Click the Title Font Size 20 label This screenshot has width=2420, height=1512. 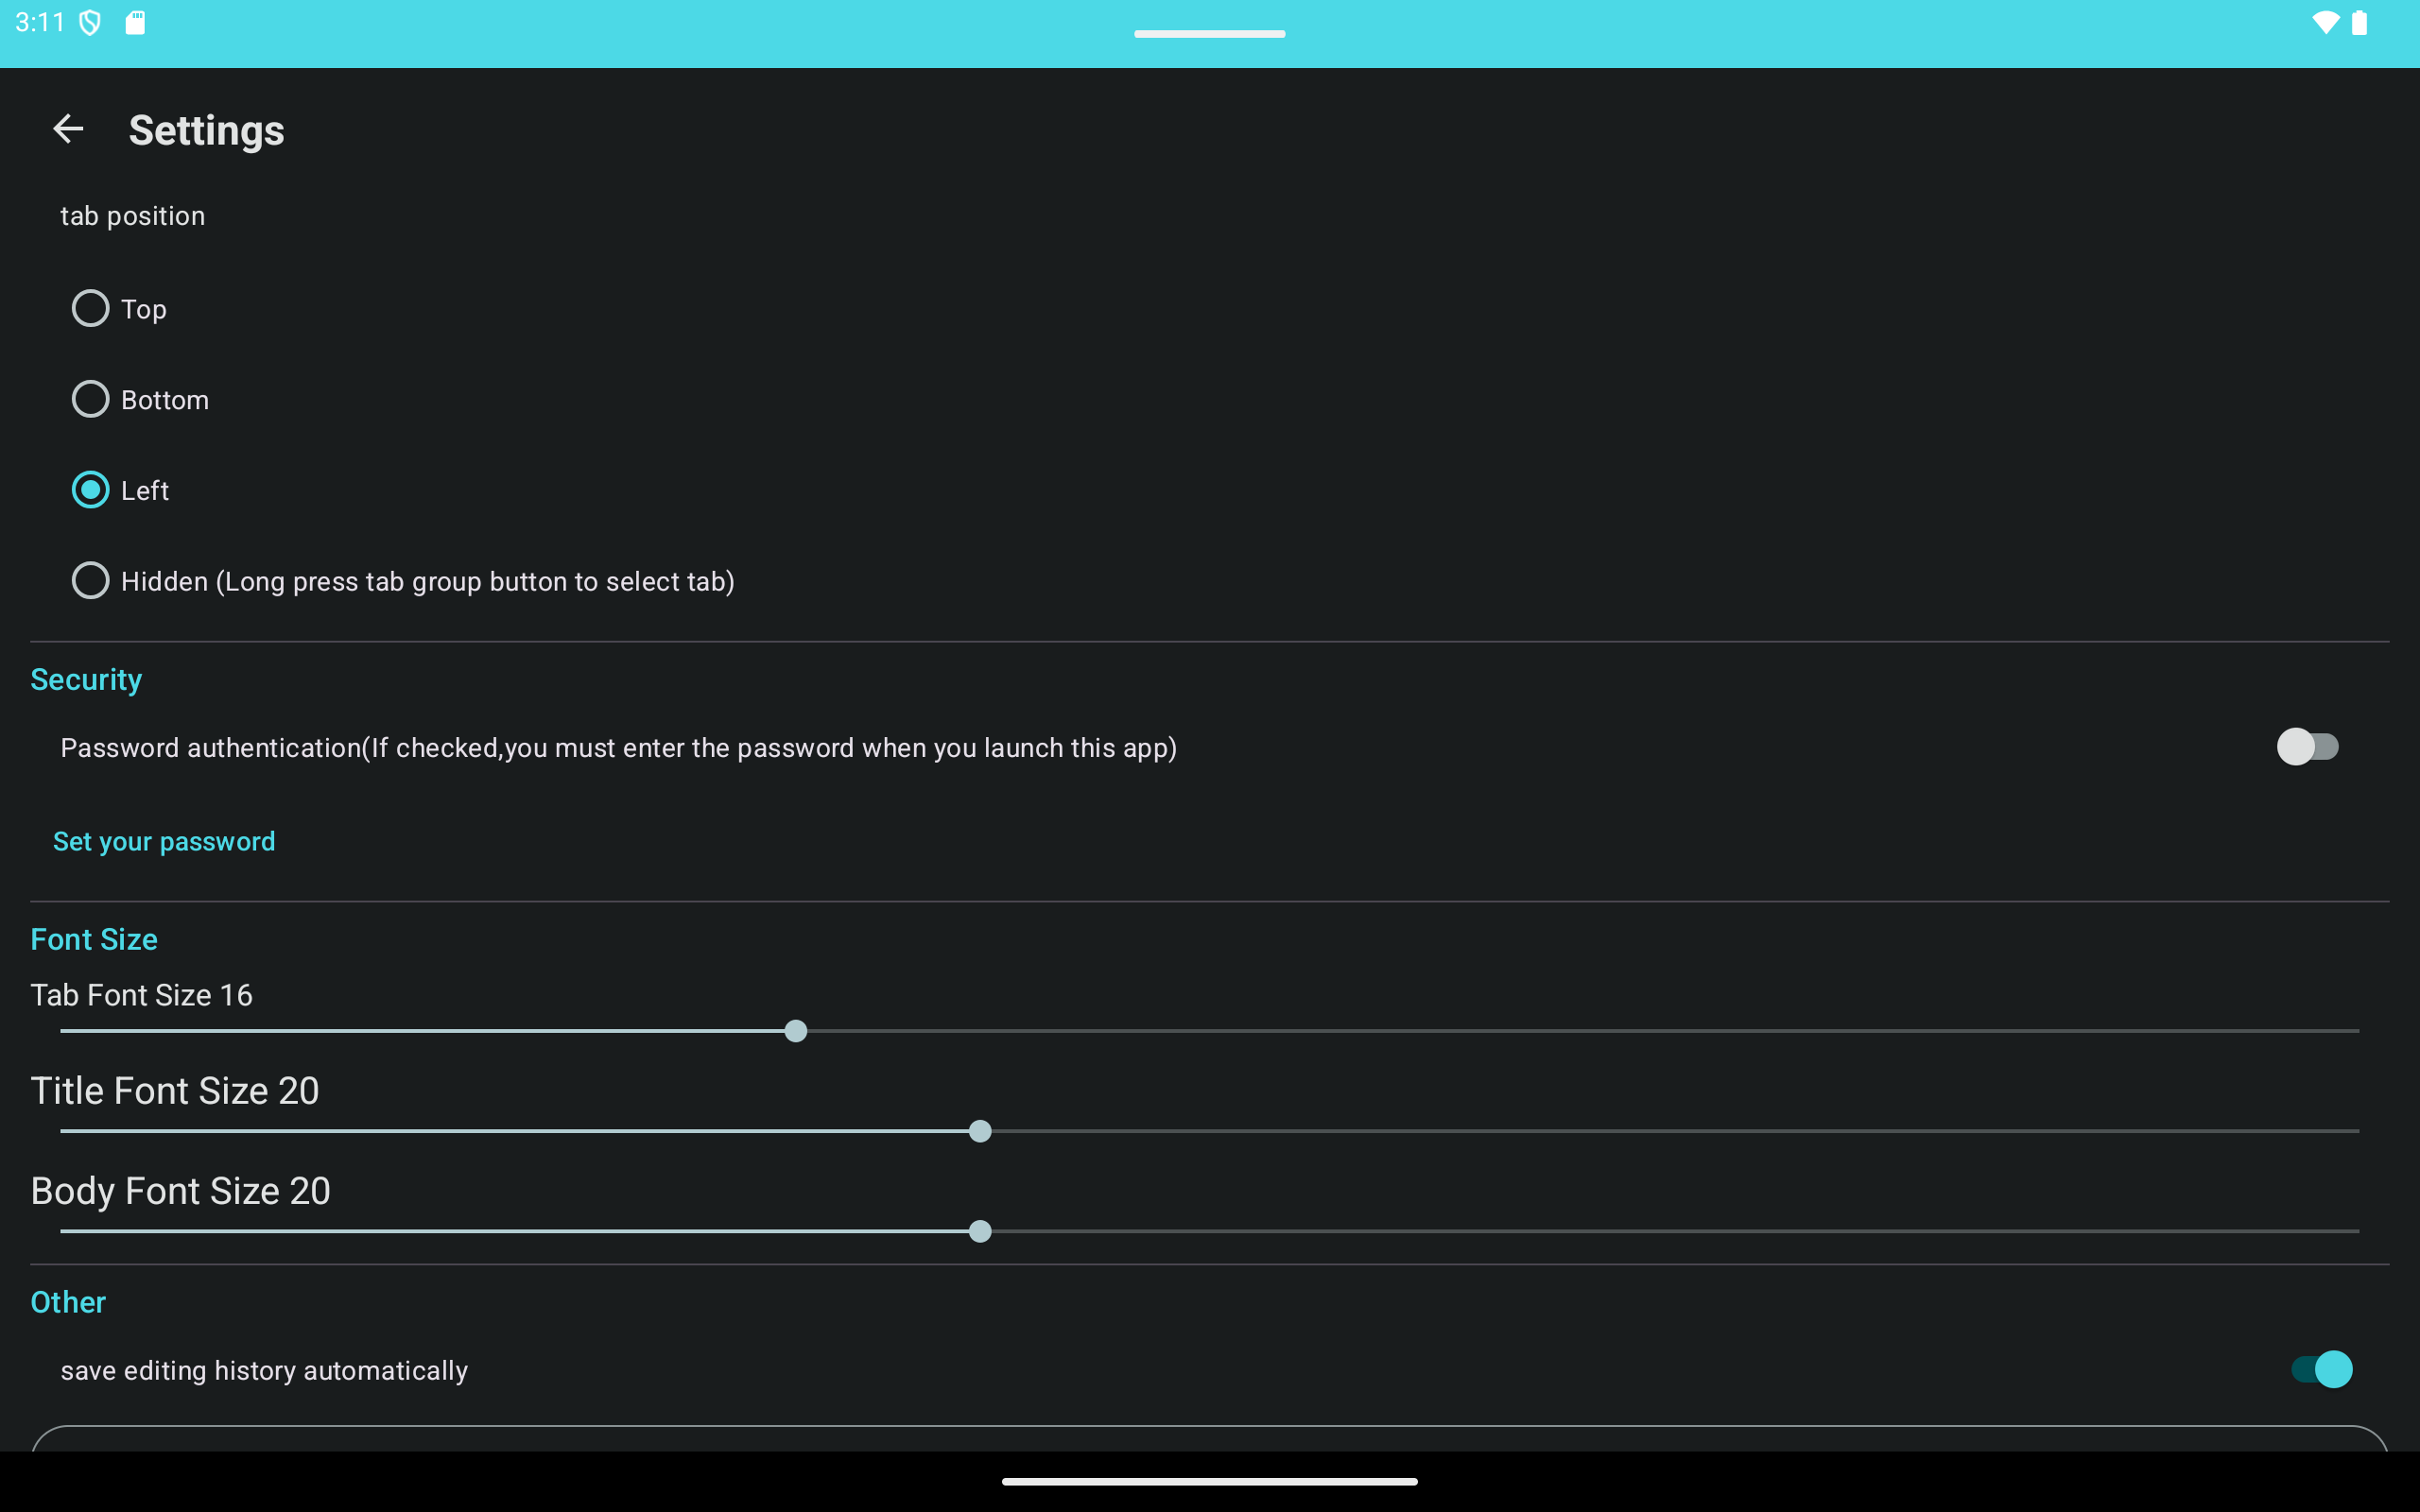tap(175, 1091)
